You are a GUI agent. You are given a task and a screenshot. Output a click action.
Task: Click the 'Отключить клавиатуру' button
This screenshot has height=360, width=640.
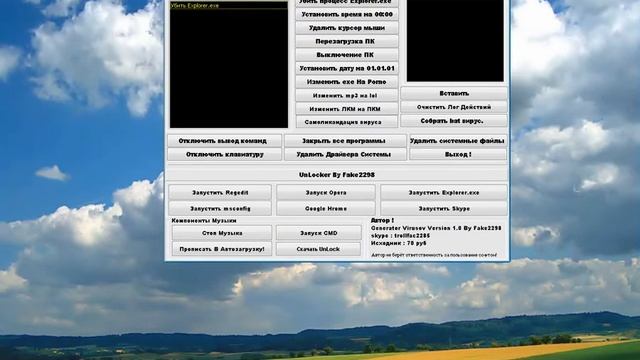click(x=224, y=154)
